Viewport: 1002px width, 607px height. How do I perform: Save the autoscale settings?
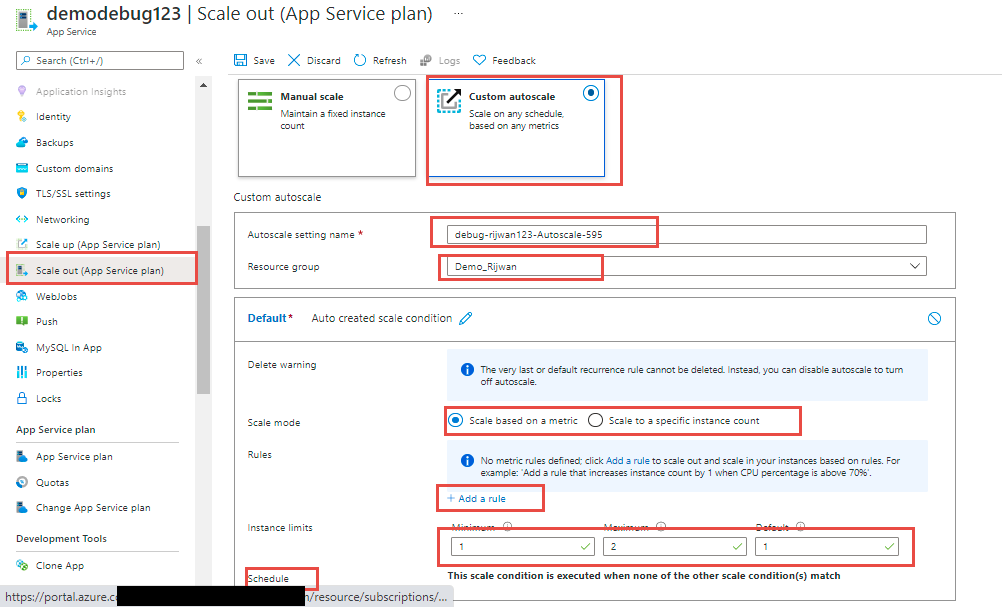pos(254,60)
